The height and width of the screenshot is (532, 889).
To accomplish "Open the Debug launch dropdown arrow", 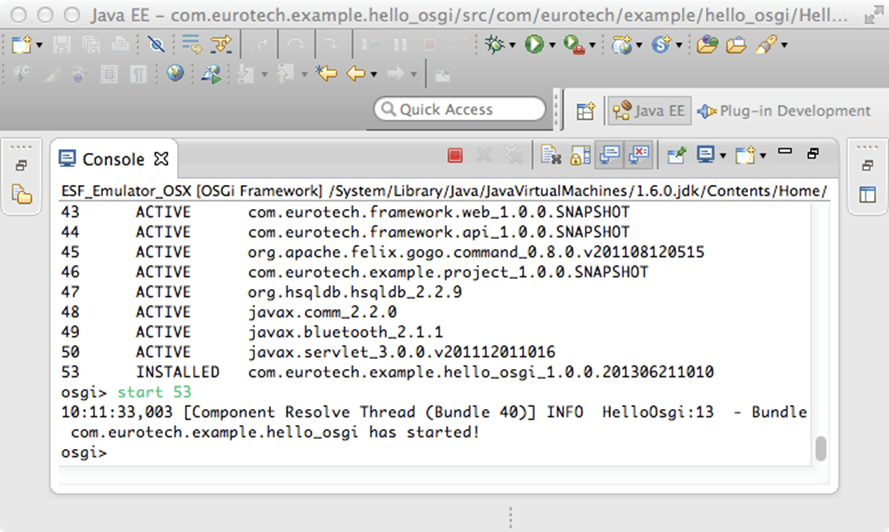I will (512, 45).
